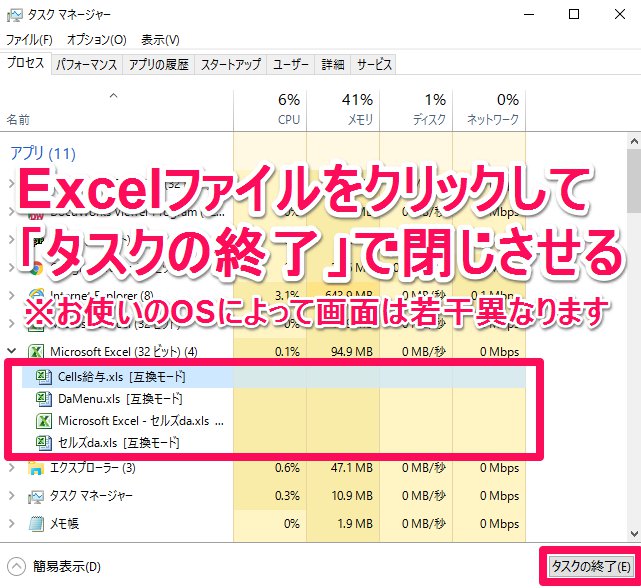
Task: Sort processes by CPU column
Action: point(270,111)
